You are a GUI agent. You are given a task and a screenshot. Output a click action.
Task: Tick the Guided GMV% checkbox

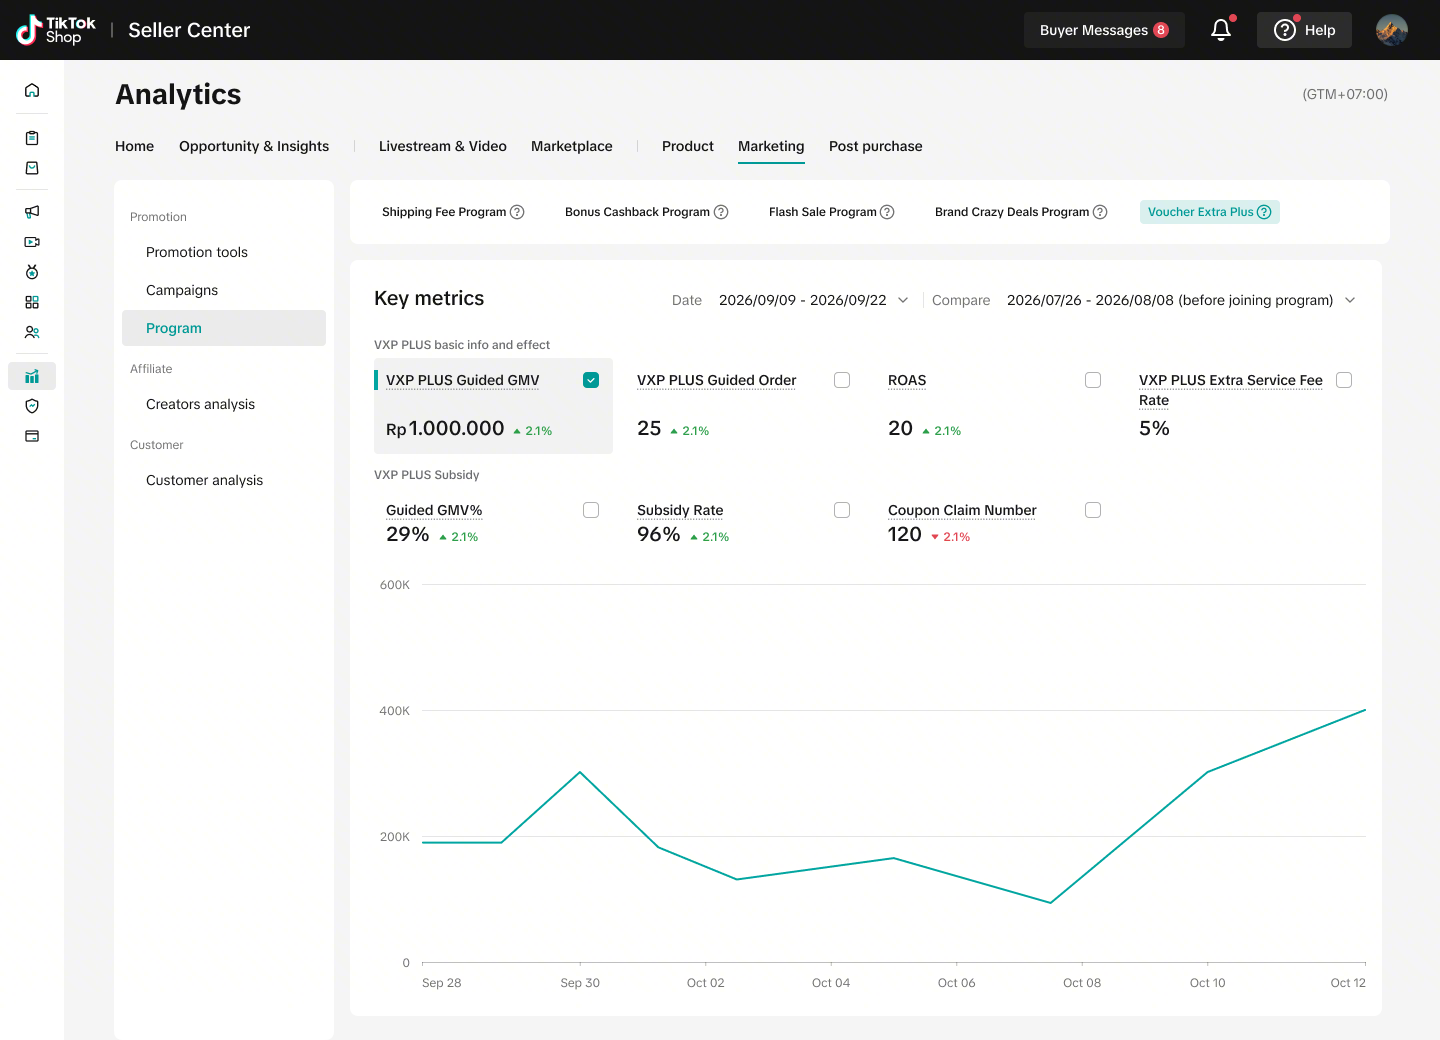click(591, 510)
